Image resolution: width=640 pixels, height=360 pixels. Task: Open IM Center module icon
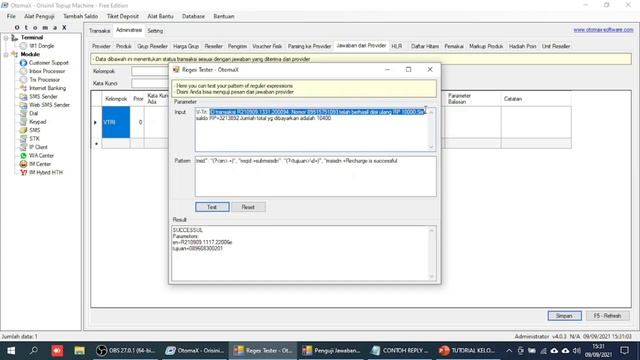[23, 164]
